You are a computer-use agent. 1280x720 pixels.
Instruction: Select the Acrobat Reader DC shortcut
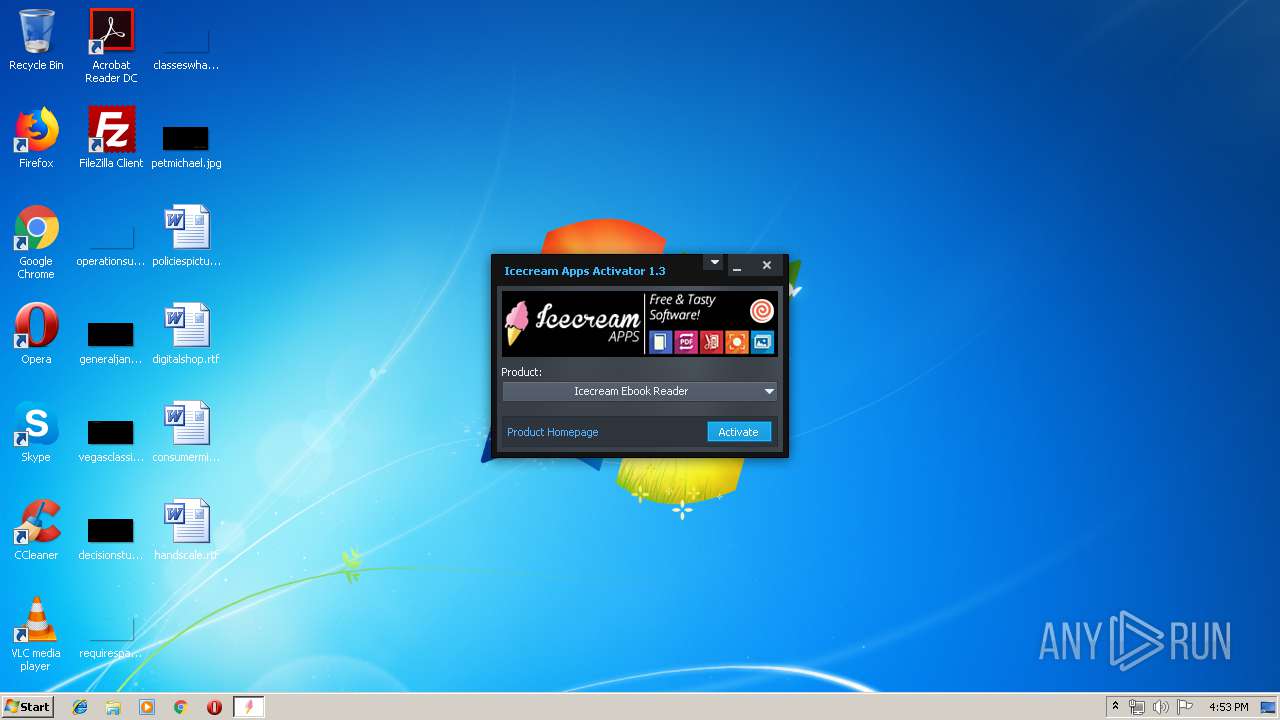(111, 46)
